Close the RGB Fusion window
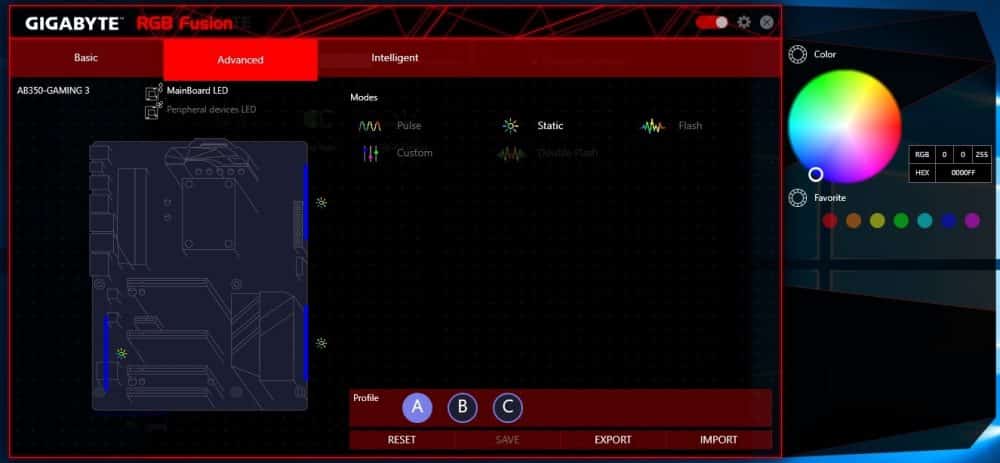Image resolution: width=1000 pixels, height=463 pixels. click(x=767, y=22)
